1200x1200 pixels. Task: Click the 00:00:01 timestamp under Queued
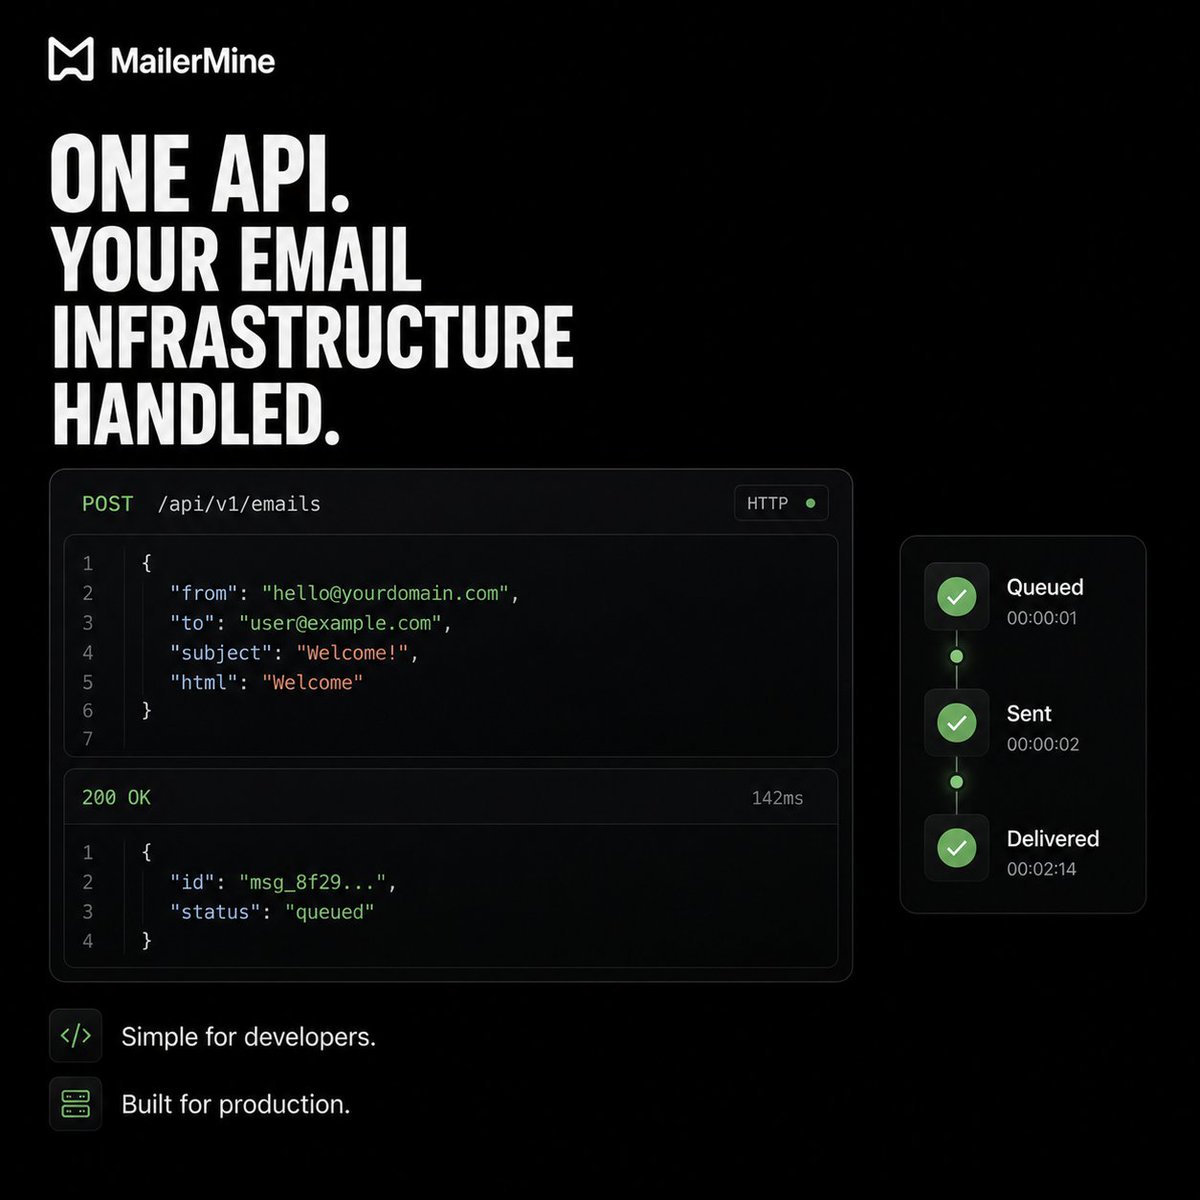(1042, 618)
